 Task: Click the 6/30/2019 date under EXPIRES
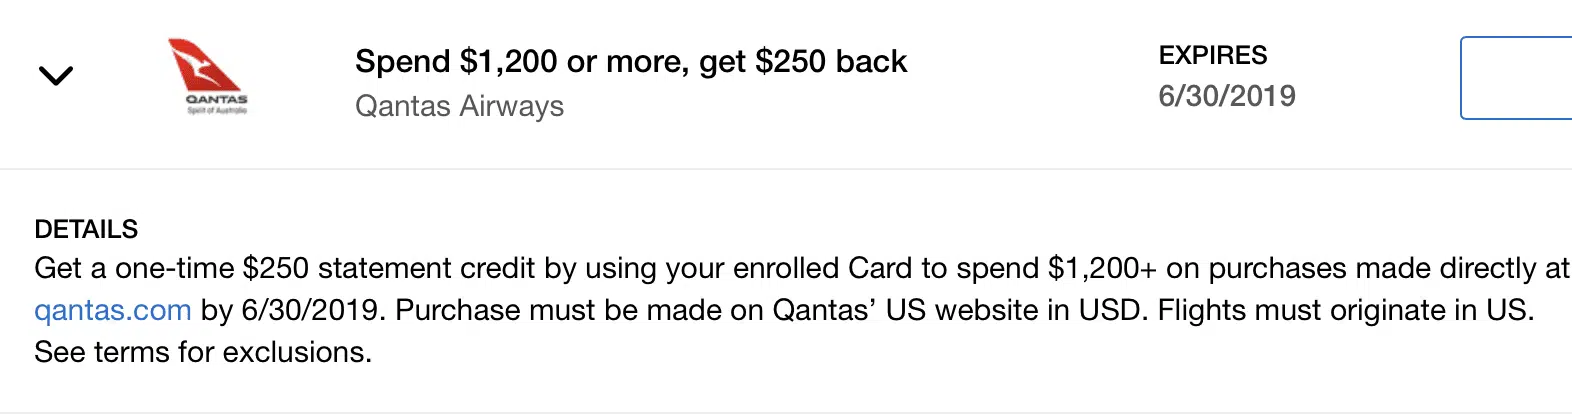[x=1226, y=96]
